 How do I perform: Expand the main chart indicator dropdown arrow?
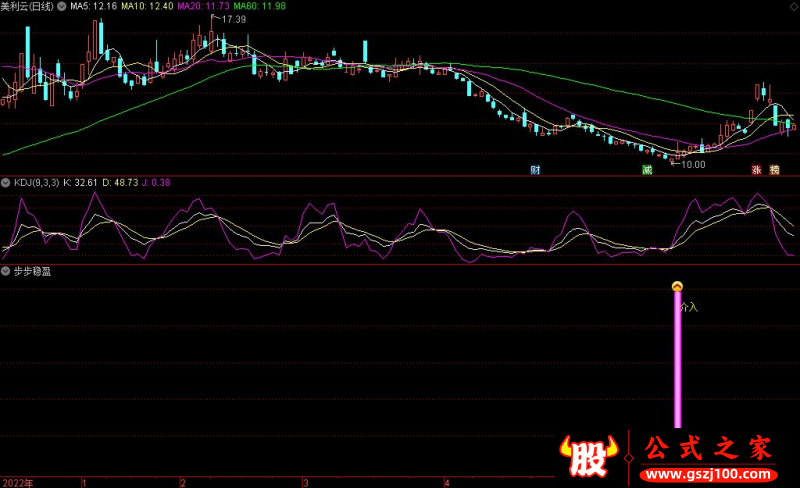pos(62,6)
